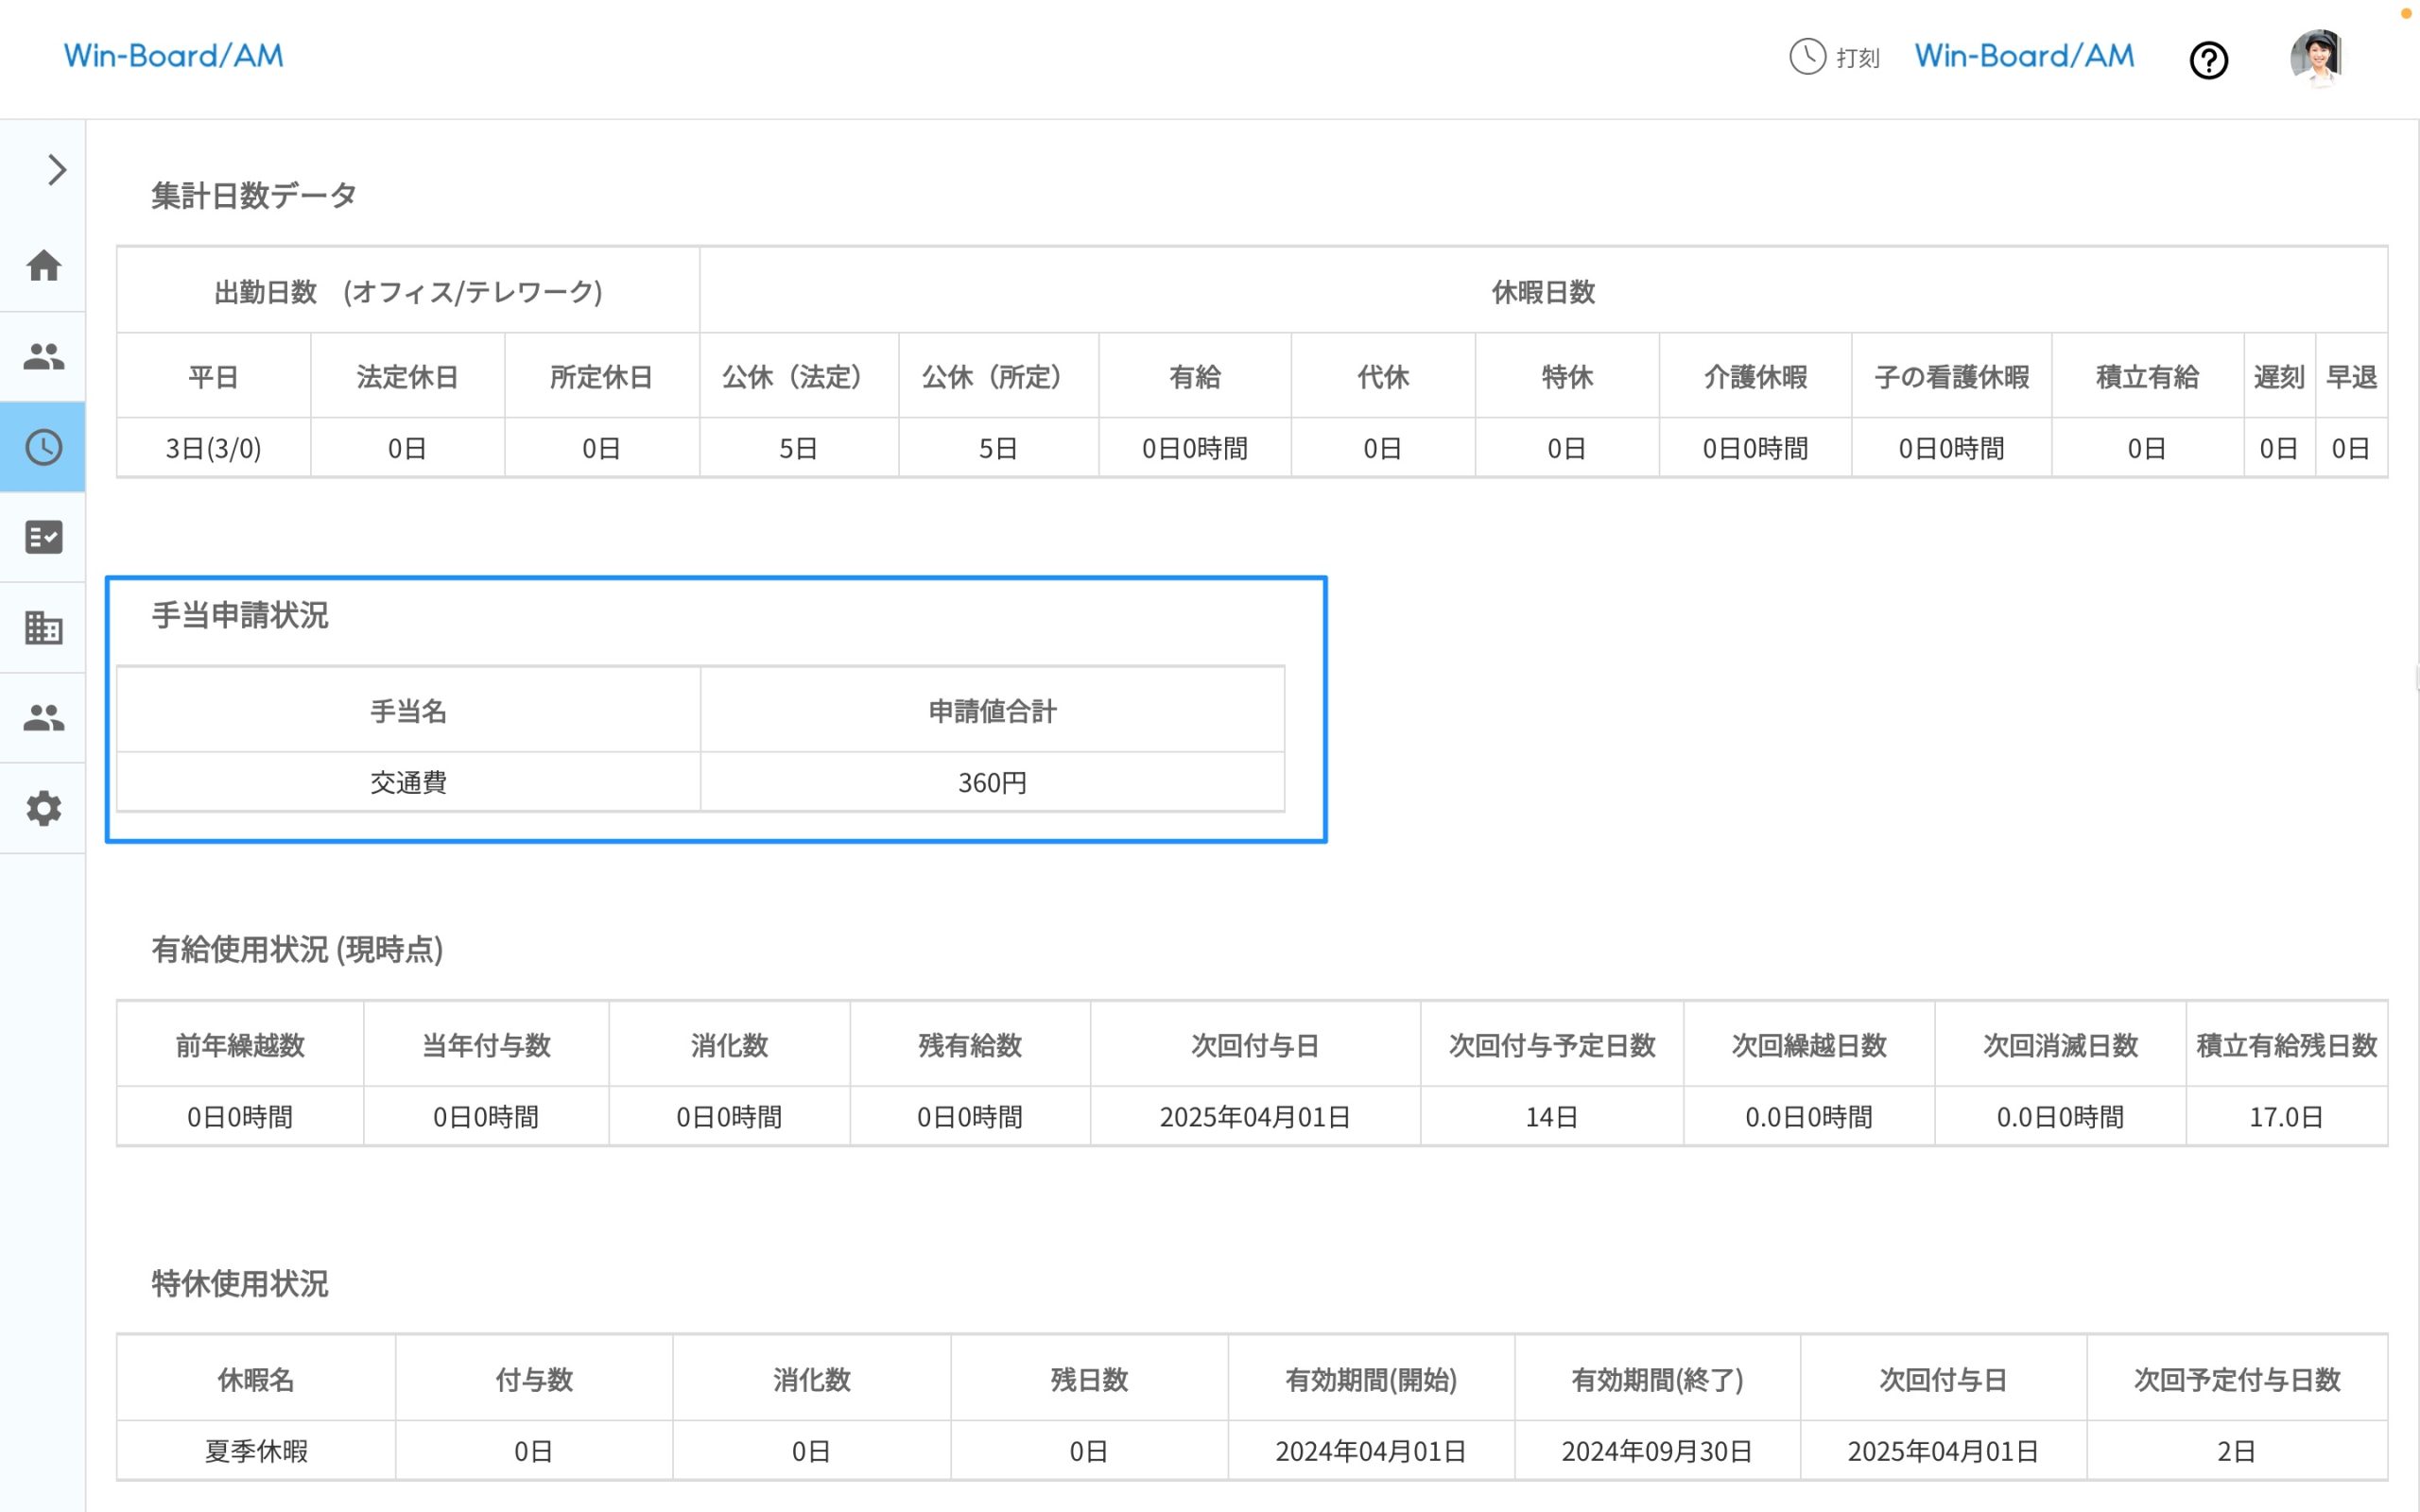Select the highlighted 手当申請状況 panel

(716, 710)
